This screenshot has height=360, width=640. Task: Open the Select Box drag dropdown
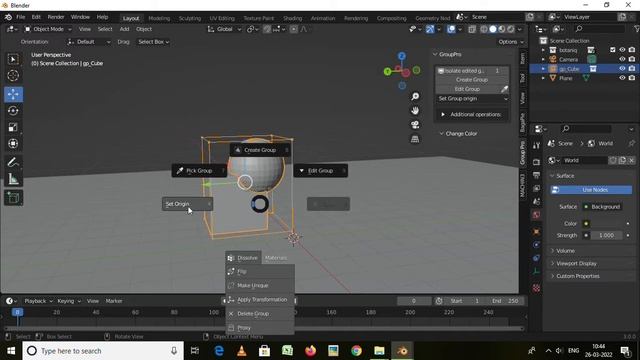[153, 42]
